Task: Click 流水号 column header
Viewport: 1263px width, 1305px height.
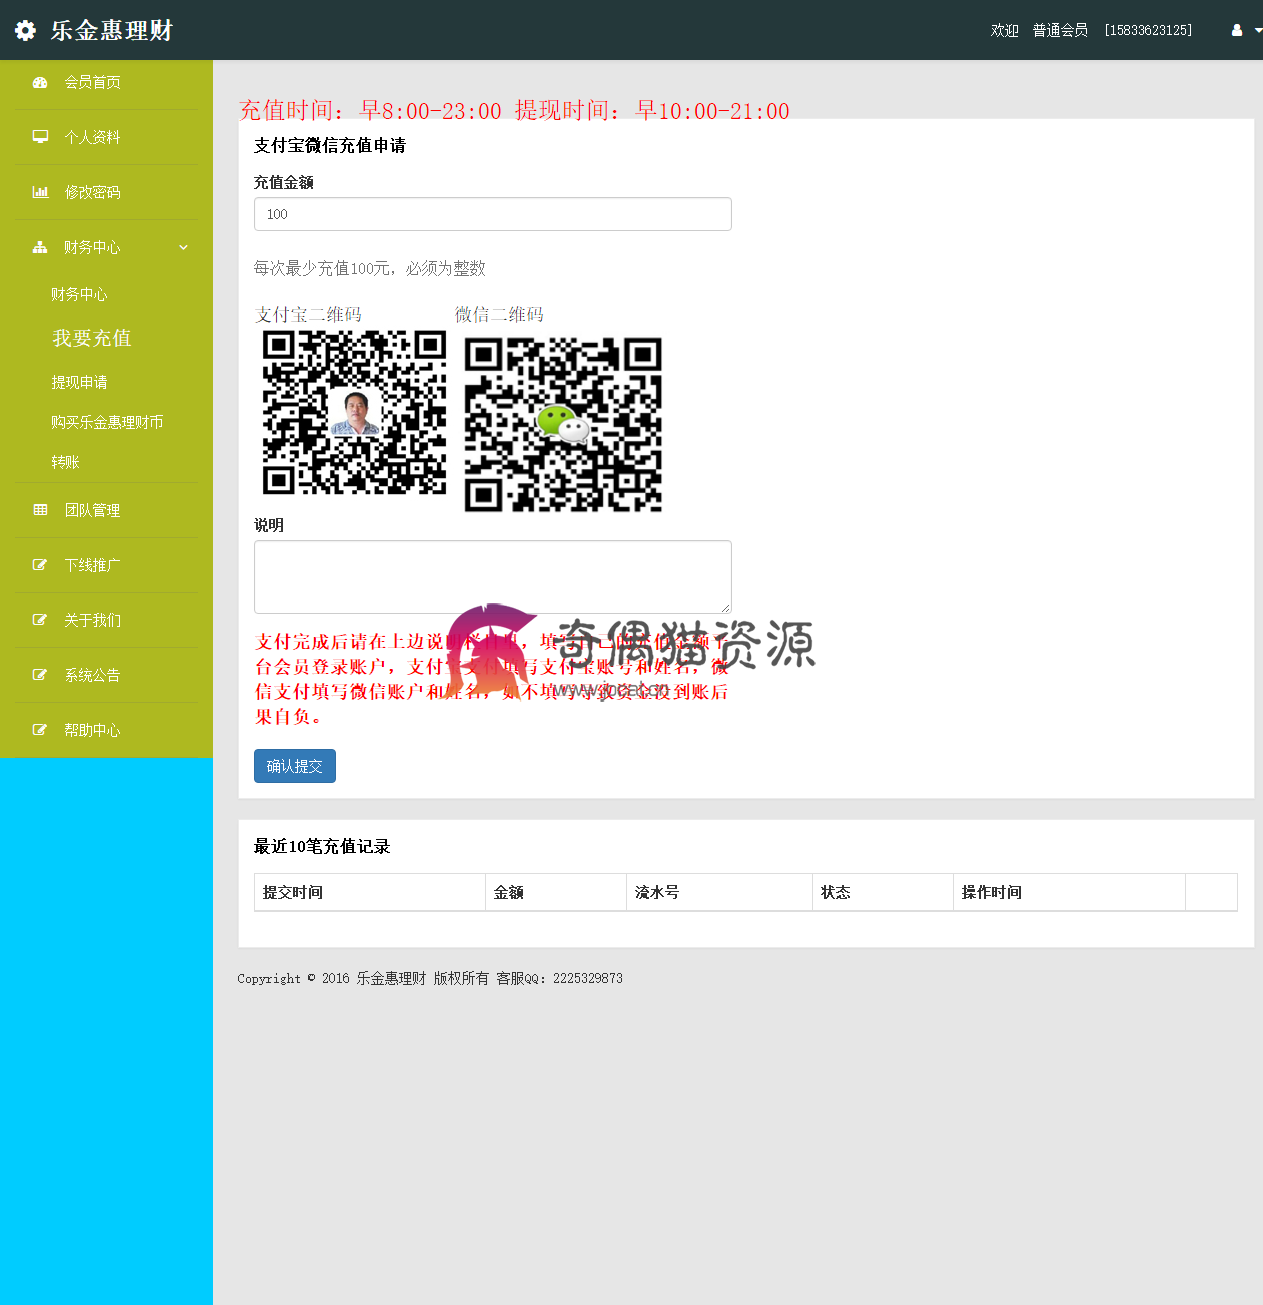Action: [x=657, y=892]
